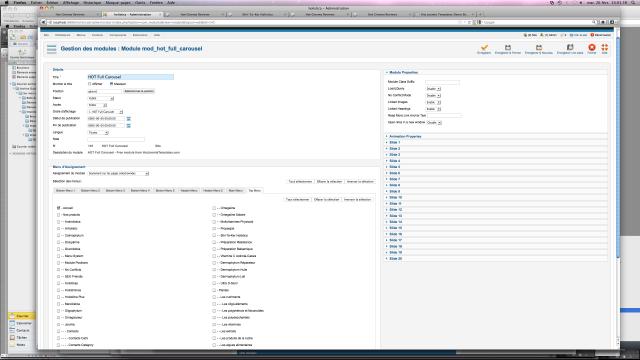The height and width of the screenshot is (360, 640).
Task: Click the red Fermer close icon
Action: point(591,47)
